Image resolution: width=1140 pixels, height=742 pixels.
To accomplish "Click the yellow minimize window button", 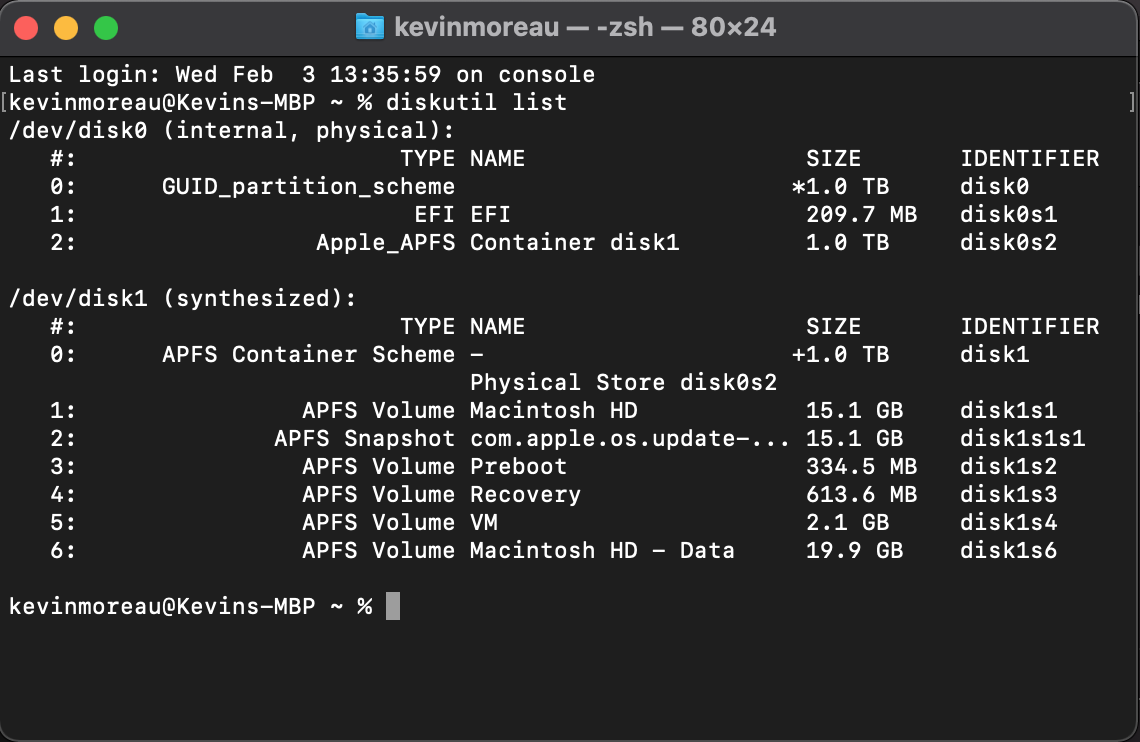I will pos(66,28).
